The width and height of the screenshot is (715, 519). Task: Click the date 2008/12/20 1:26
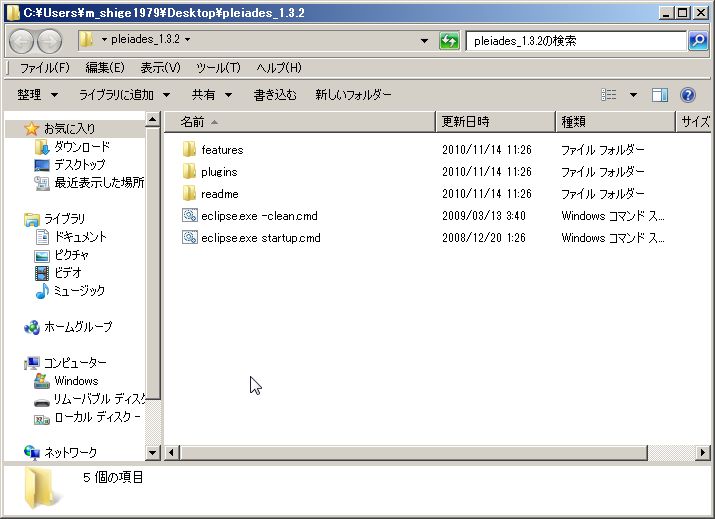(484, 237)
